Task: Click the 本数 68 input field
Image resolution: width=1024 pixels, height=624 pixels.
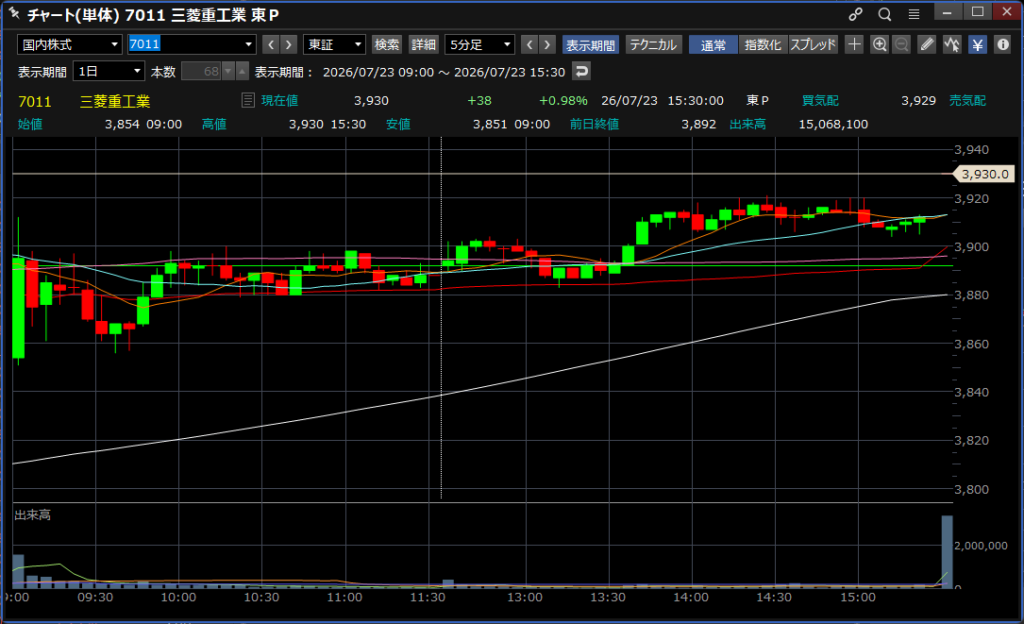Action: 202,71
